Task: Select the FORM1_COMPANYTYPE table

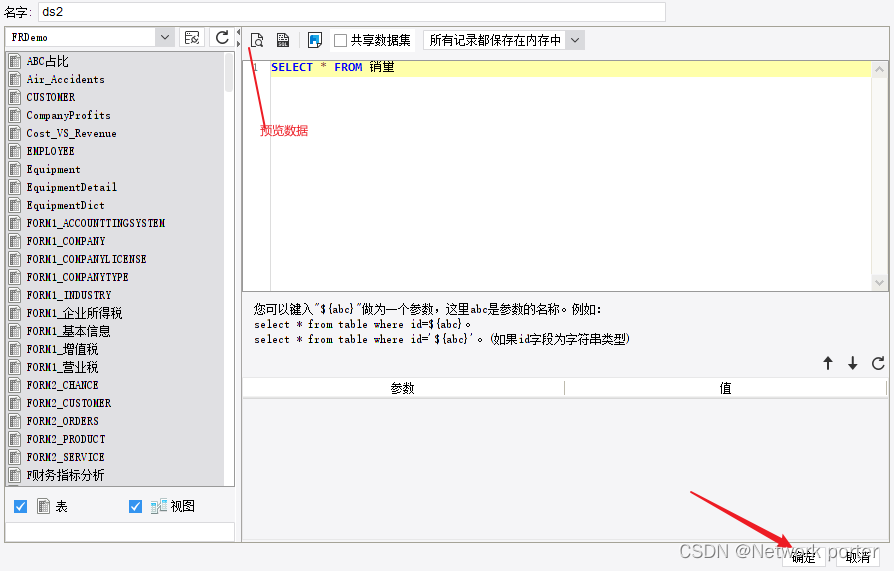Action: pyautogui.click(x=78, y=277)
